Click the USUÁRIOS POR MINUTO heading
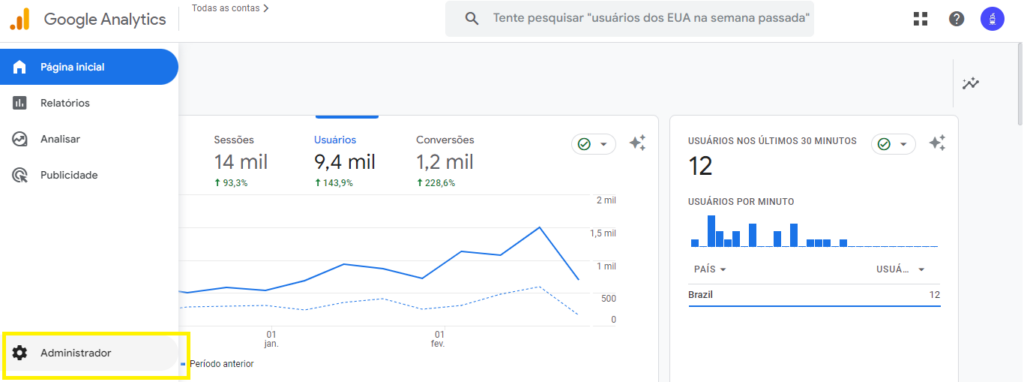Image resolution: width=1024 pixels, height=382 pixels. [741, 202]
